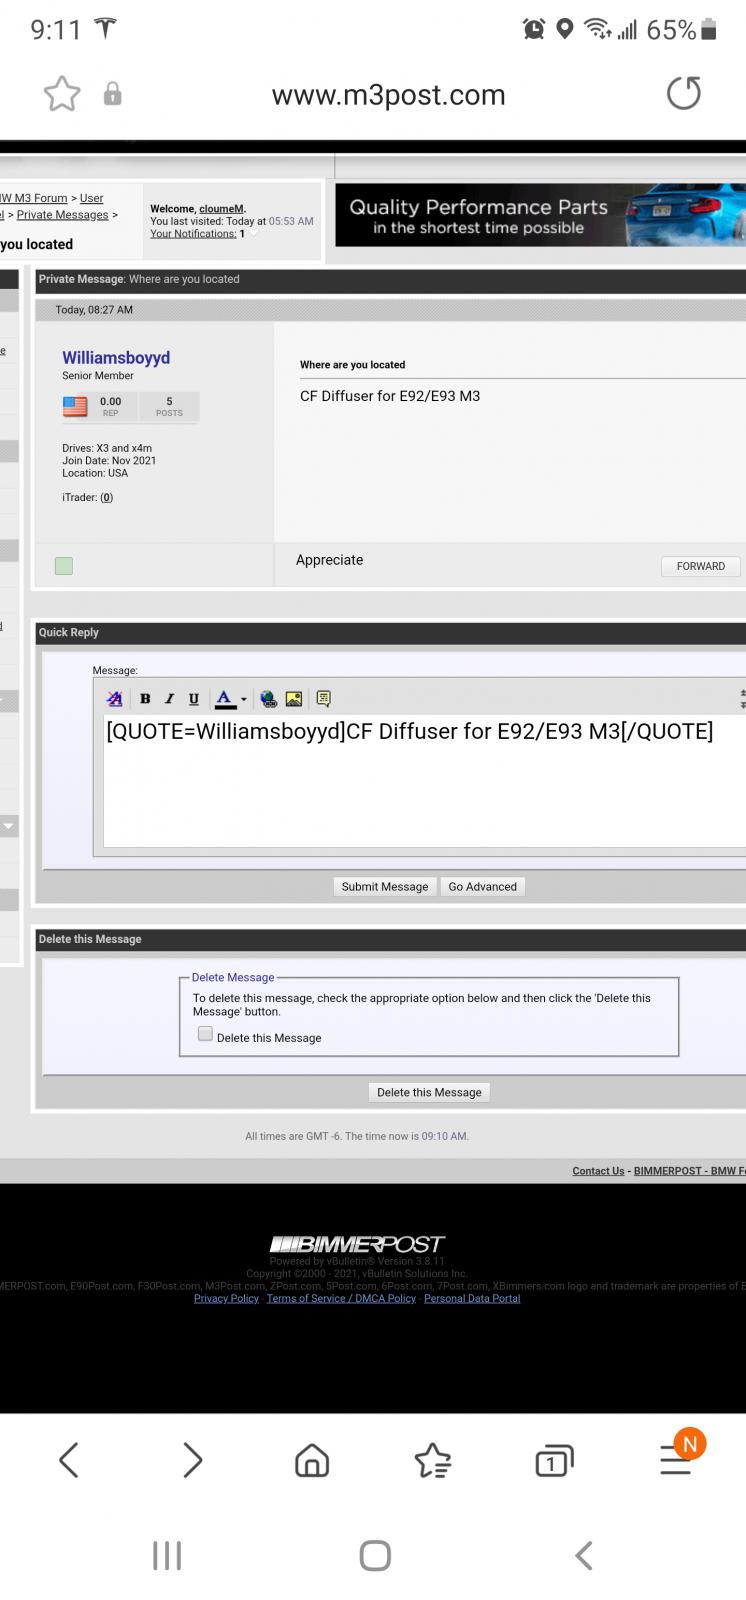Tap the browser forward arrow
This screenshot has height=1600, width=746.
pos(192,1461)
